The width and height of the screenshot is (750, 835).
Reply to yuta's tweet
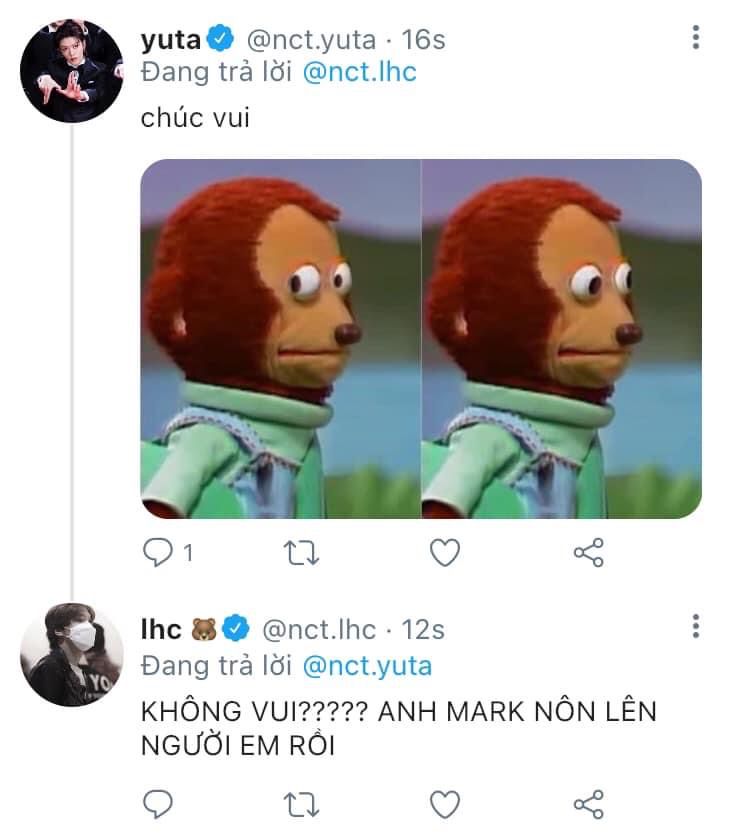click(158, 552)
